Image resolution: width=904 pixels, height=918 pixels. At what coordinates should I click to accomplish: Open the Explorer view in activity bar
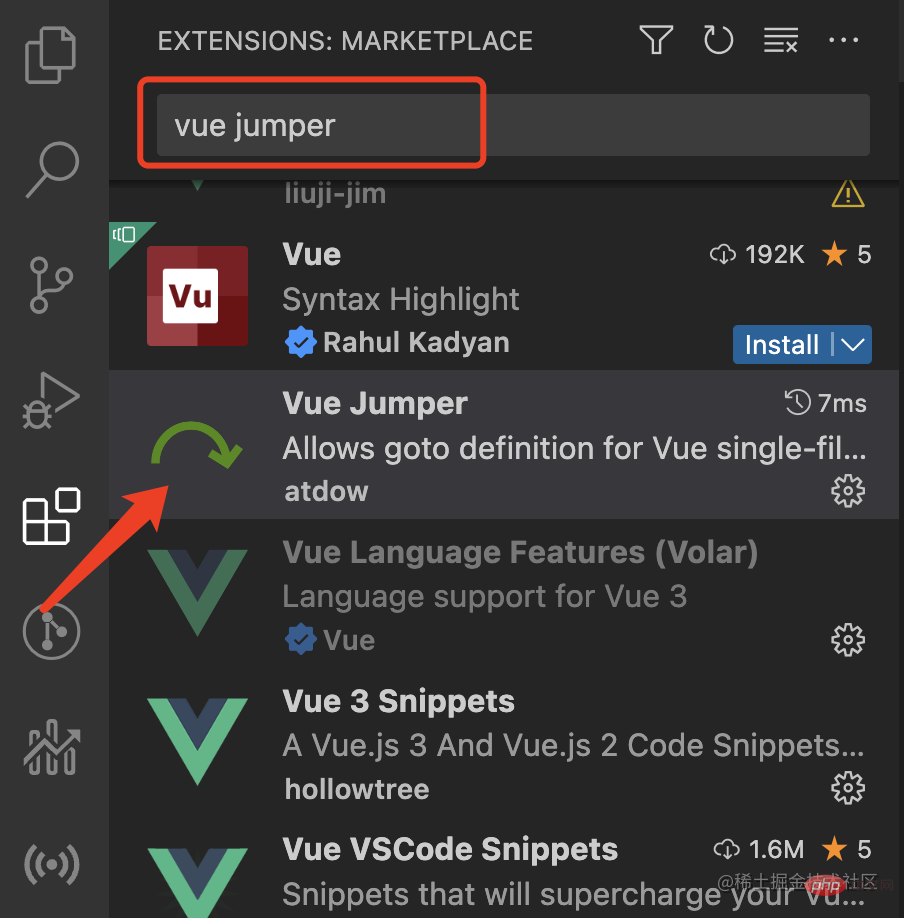pos(51,55)
